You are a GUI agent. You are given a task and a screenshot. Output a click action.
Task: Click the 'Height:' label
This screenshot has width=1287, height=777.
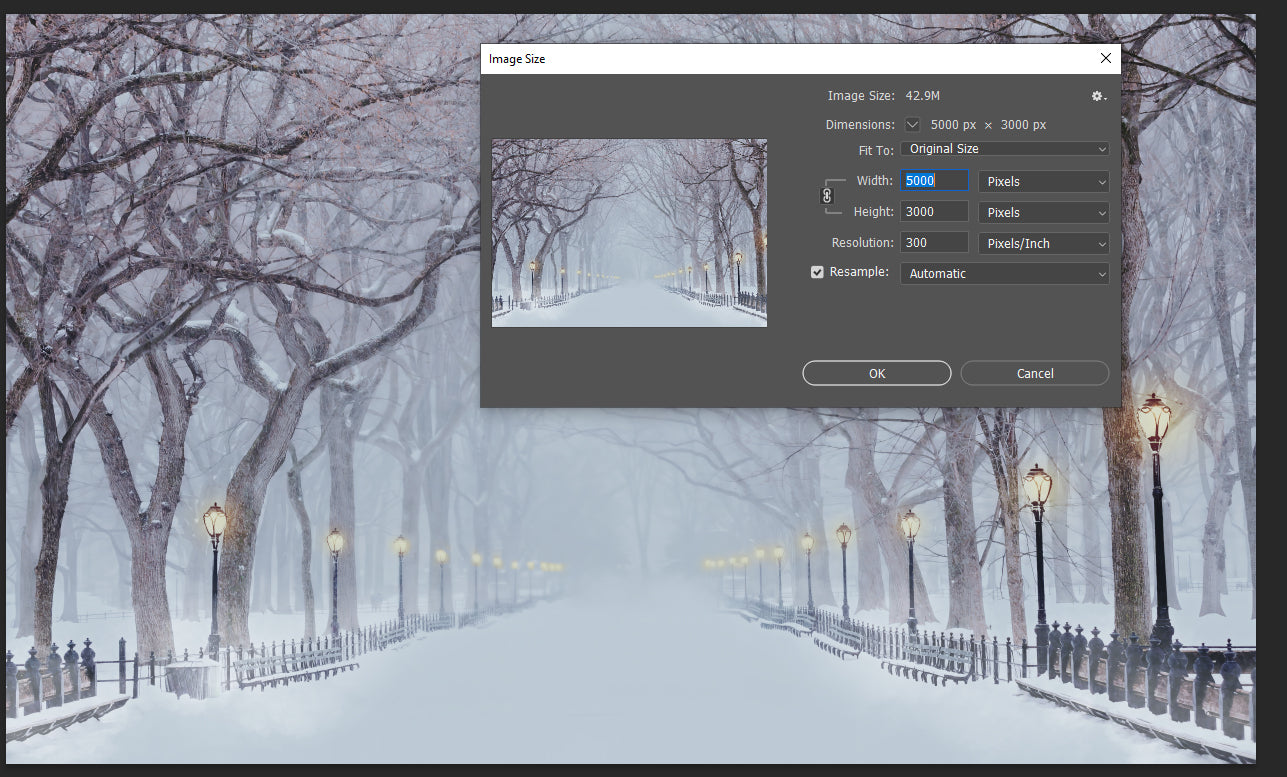(873, 212)
